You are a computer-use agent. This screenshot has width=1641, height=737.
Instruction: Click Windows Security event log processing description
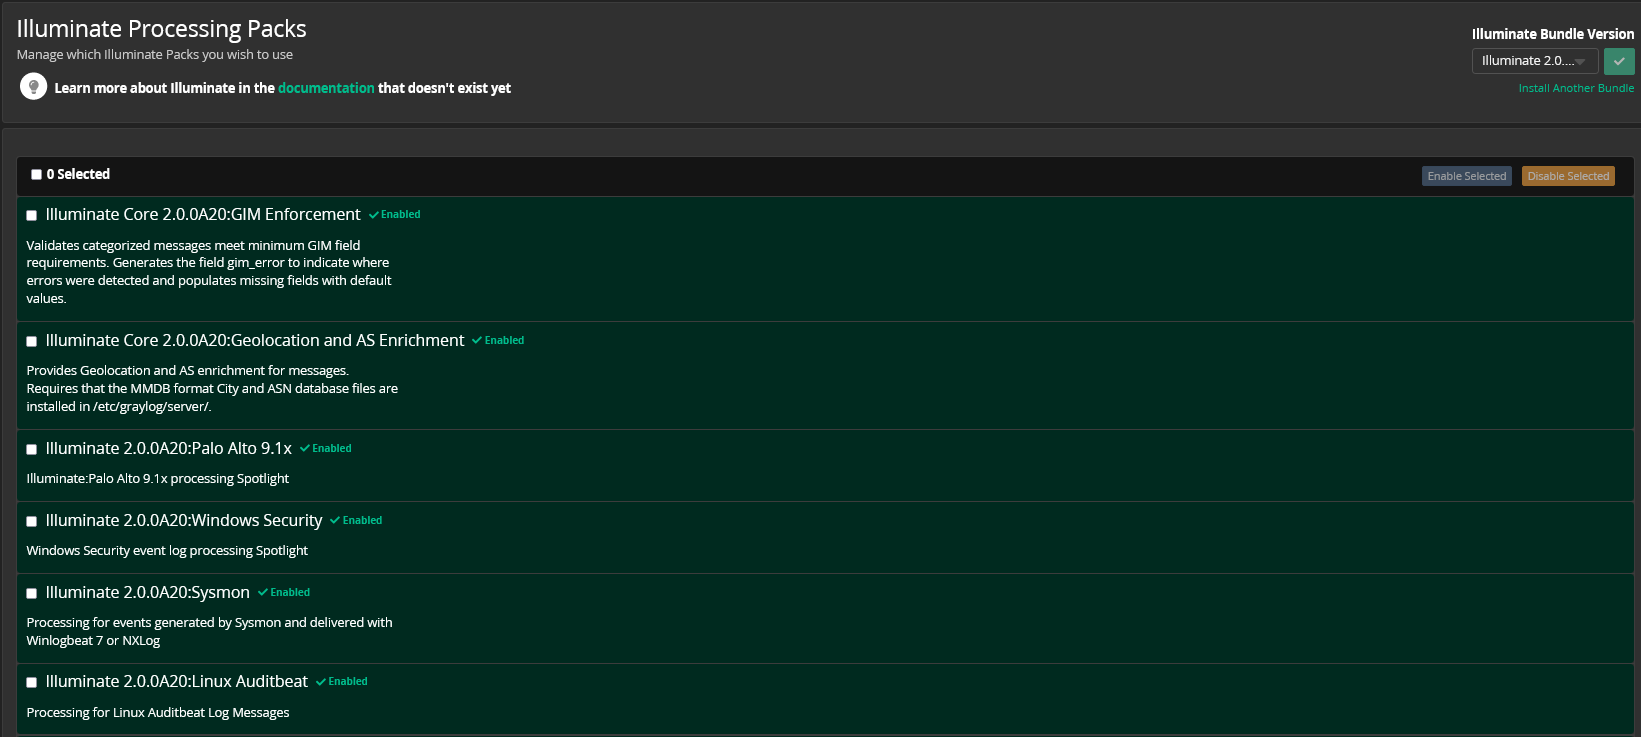tap(167, 550)
